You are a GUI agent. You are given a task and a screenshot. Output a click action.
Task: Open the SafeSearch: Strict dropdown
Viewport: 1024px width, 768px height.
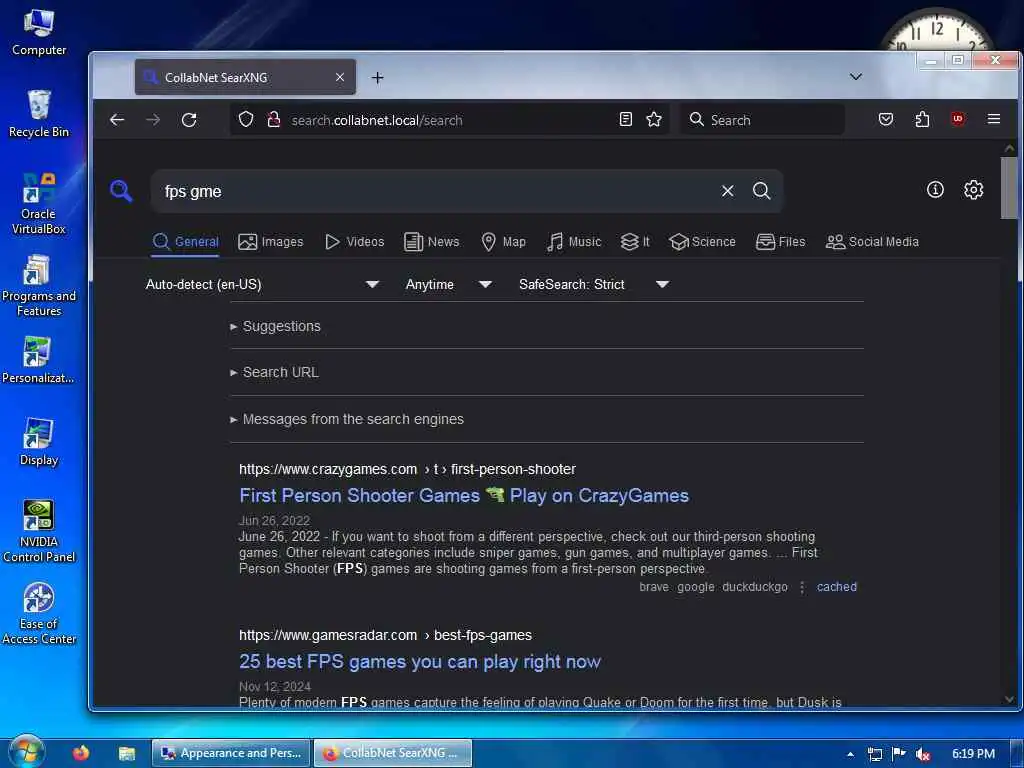594,284
